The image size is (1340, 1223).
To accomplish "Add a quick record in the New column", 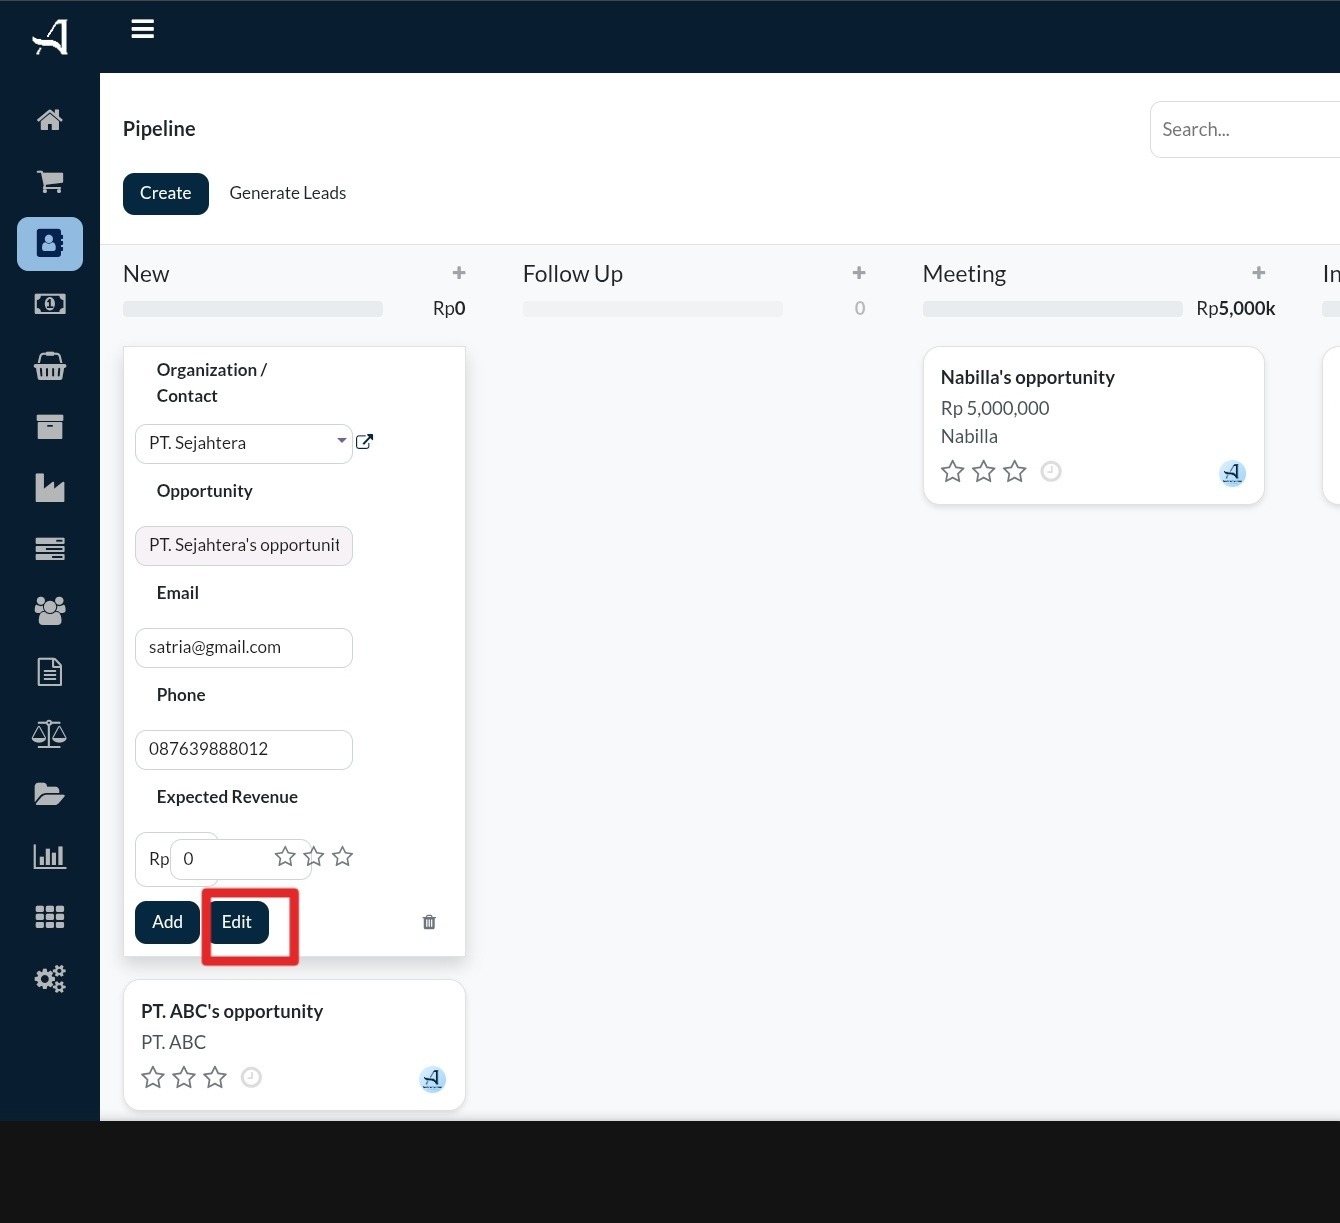I will click(459, 273).
